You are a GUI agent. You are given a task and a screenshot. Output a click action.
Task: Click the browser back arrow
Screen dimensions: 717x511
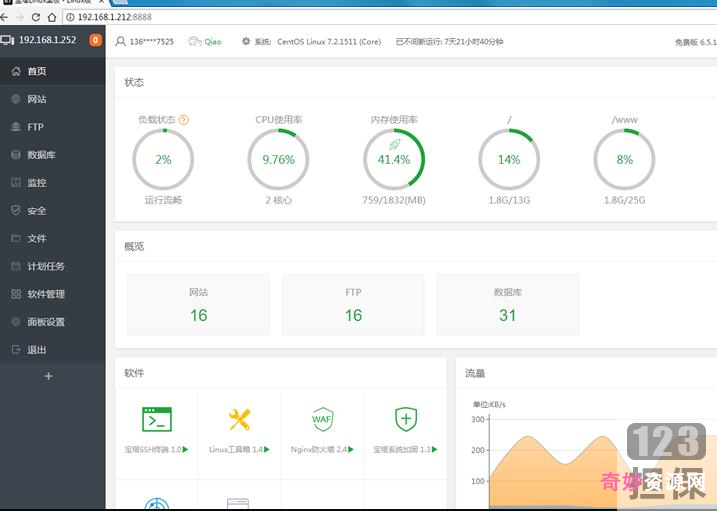coord(4,17)
